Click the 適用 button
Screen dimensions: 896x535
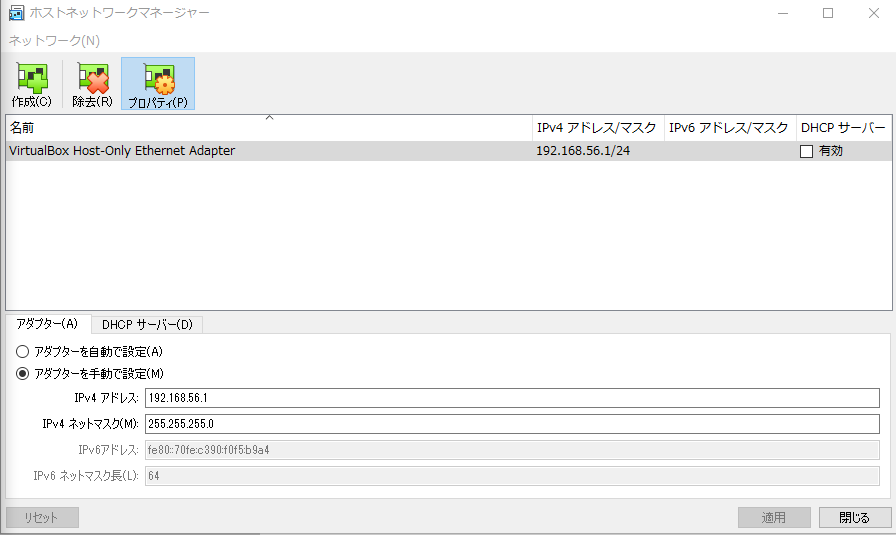[x=774, y=518]
